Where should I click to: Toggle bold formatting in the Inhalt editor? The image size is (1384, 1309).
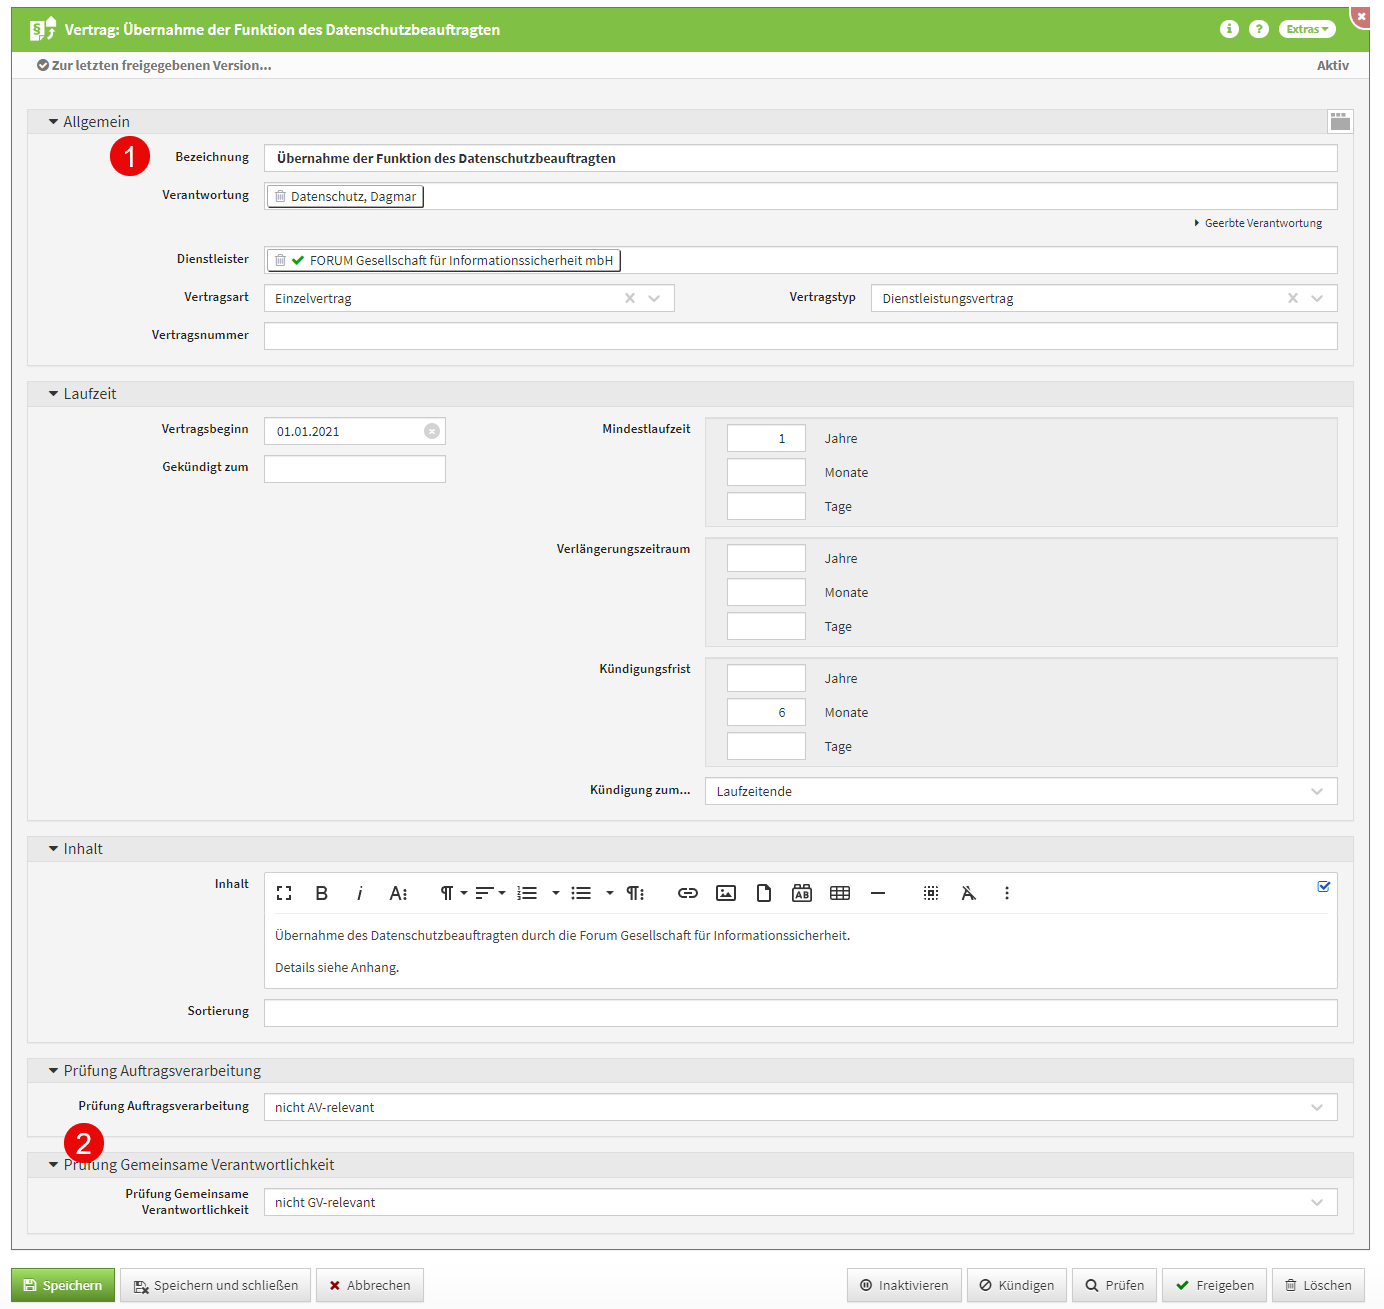tap(321, 893)
